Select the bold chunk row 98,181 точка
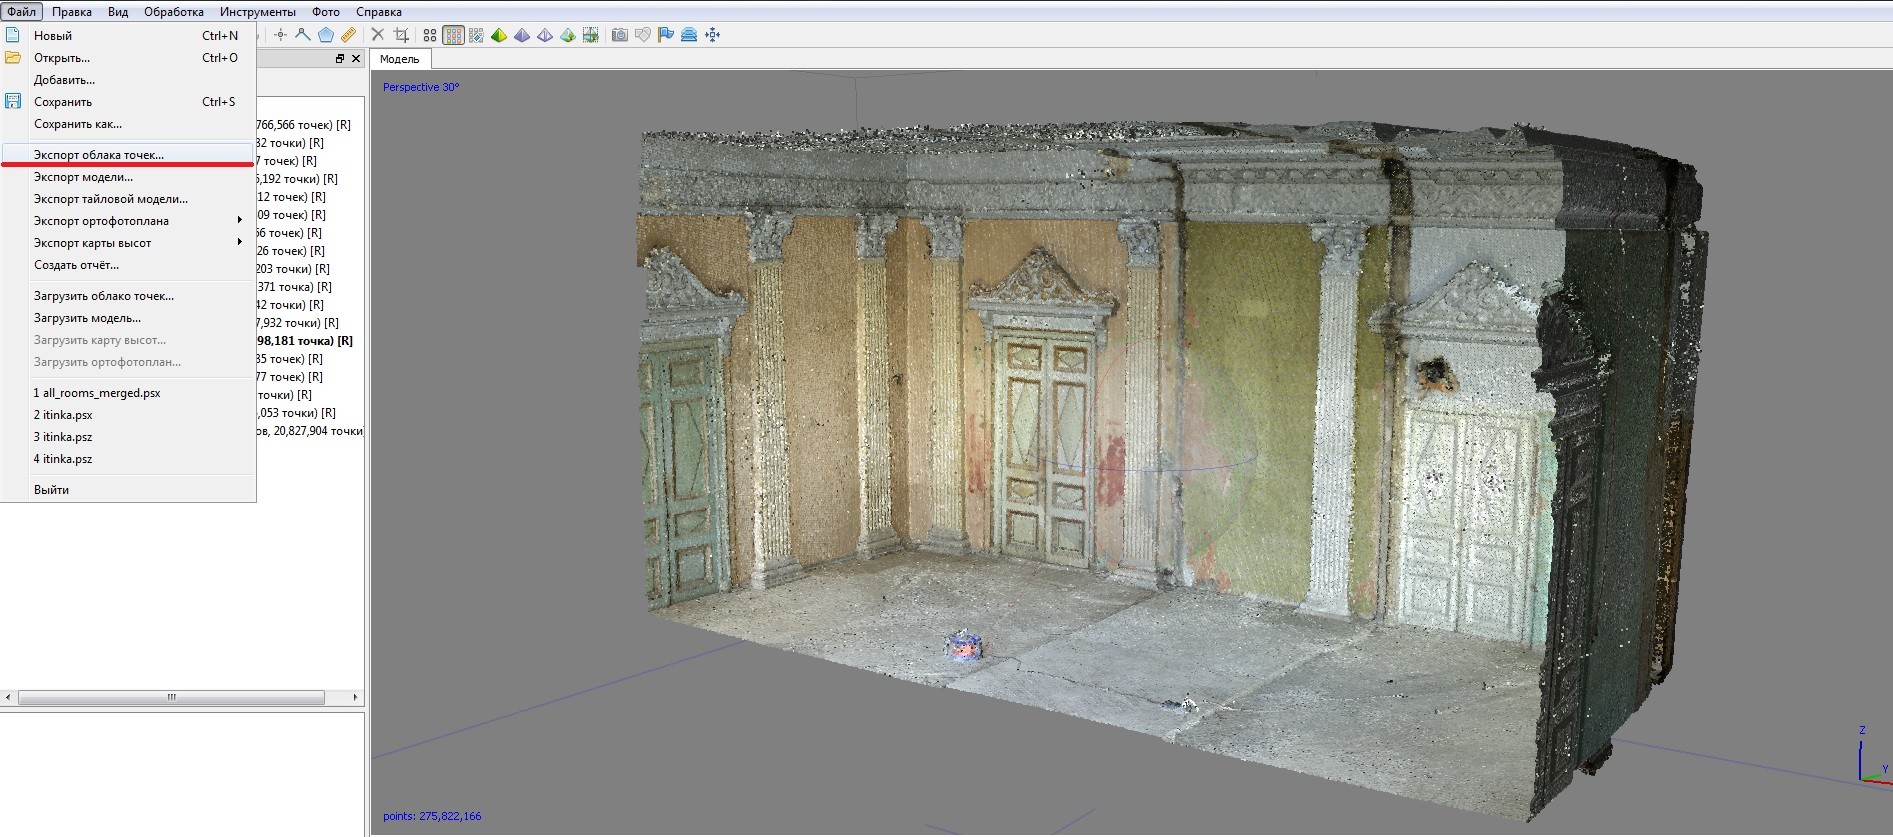 (305, 341)
